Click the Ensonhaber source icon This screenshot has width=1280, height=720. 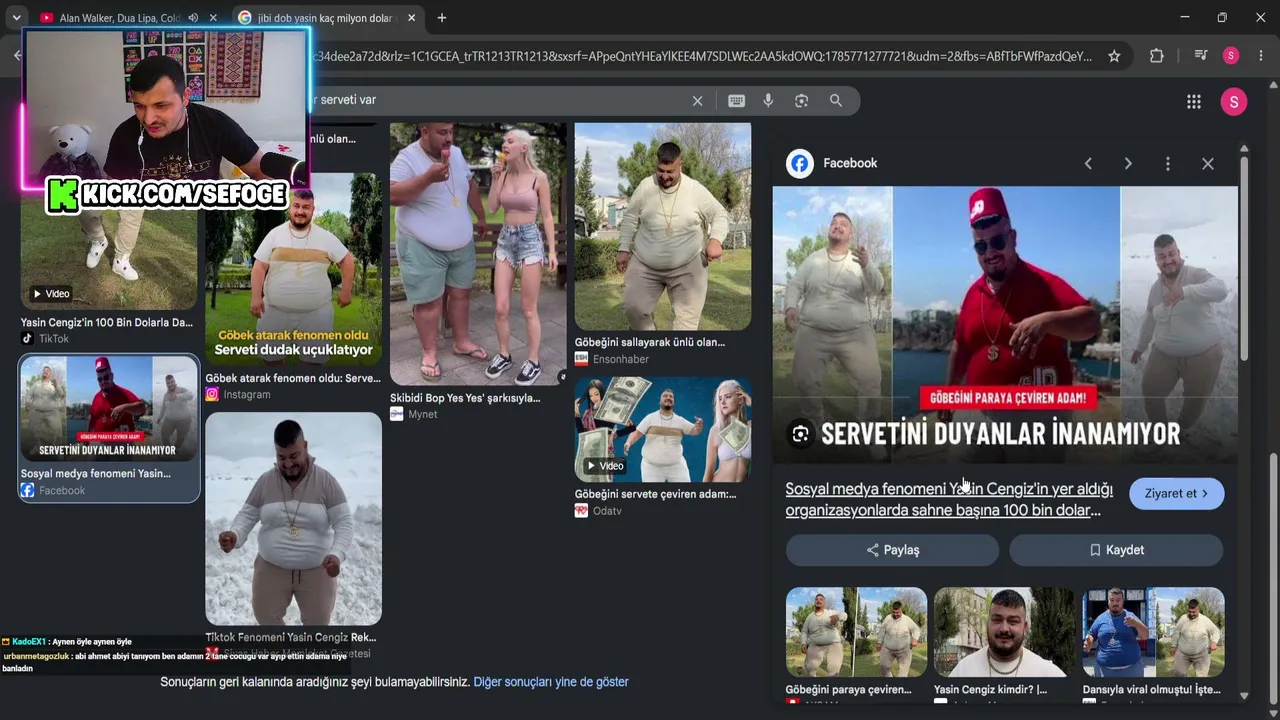point(581,359)
